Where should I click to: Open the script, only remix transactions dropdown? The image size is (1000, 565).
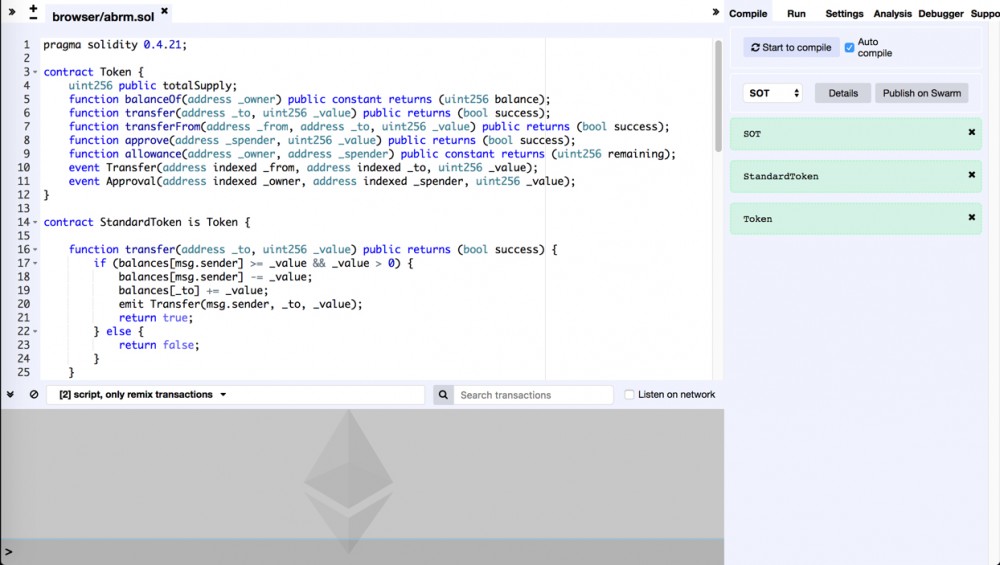pyautogui.click(x=235, y=395)
